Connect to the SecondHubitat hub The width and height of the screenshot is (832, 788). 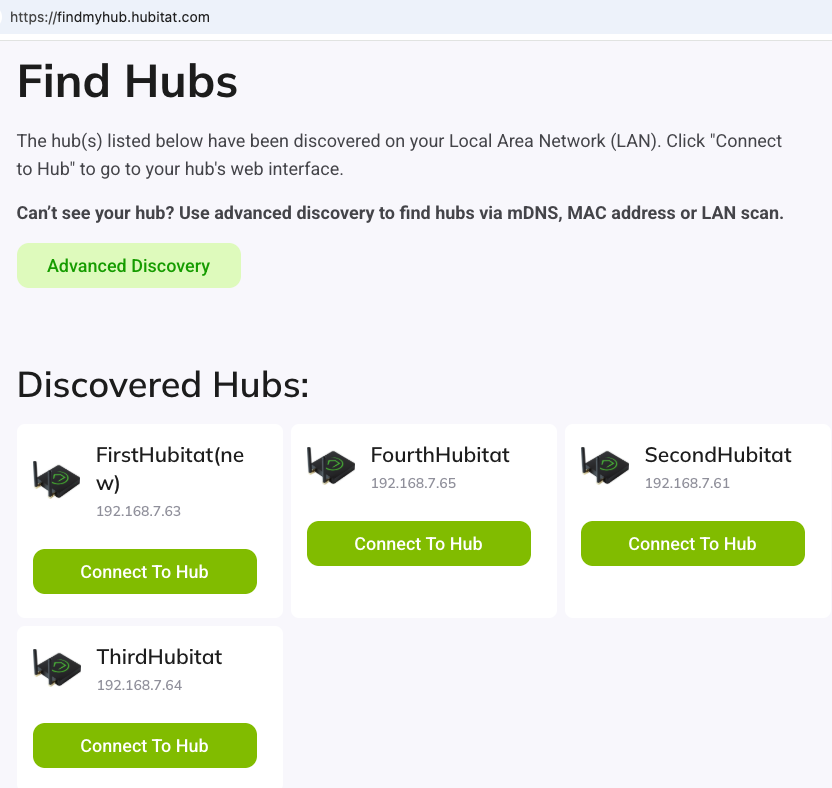(692, 543)
